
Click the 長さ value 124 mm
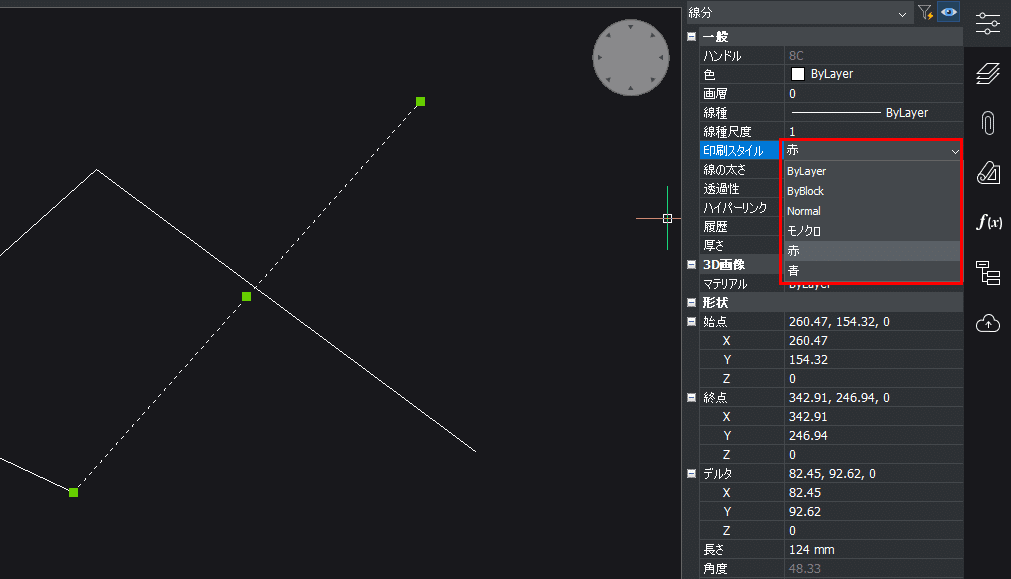point(873,549)
